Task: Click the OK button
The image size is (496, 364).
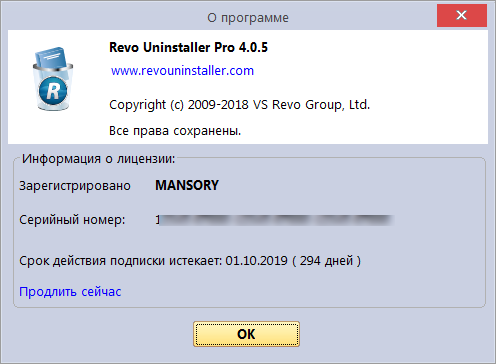Action: pyautogui.click(x=246, y=334)
